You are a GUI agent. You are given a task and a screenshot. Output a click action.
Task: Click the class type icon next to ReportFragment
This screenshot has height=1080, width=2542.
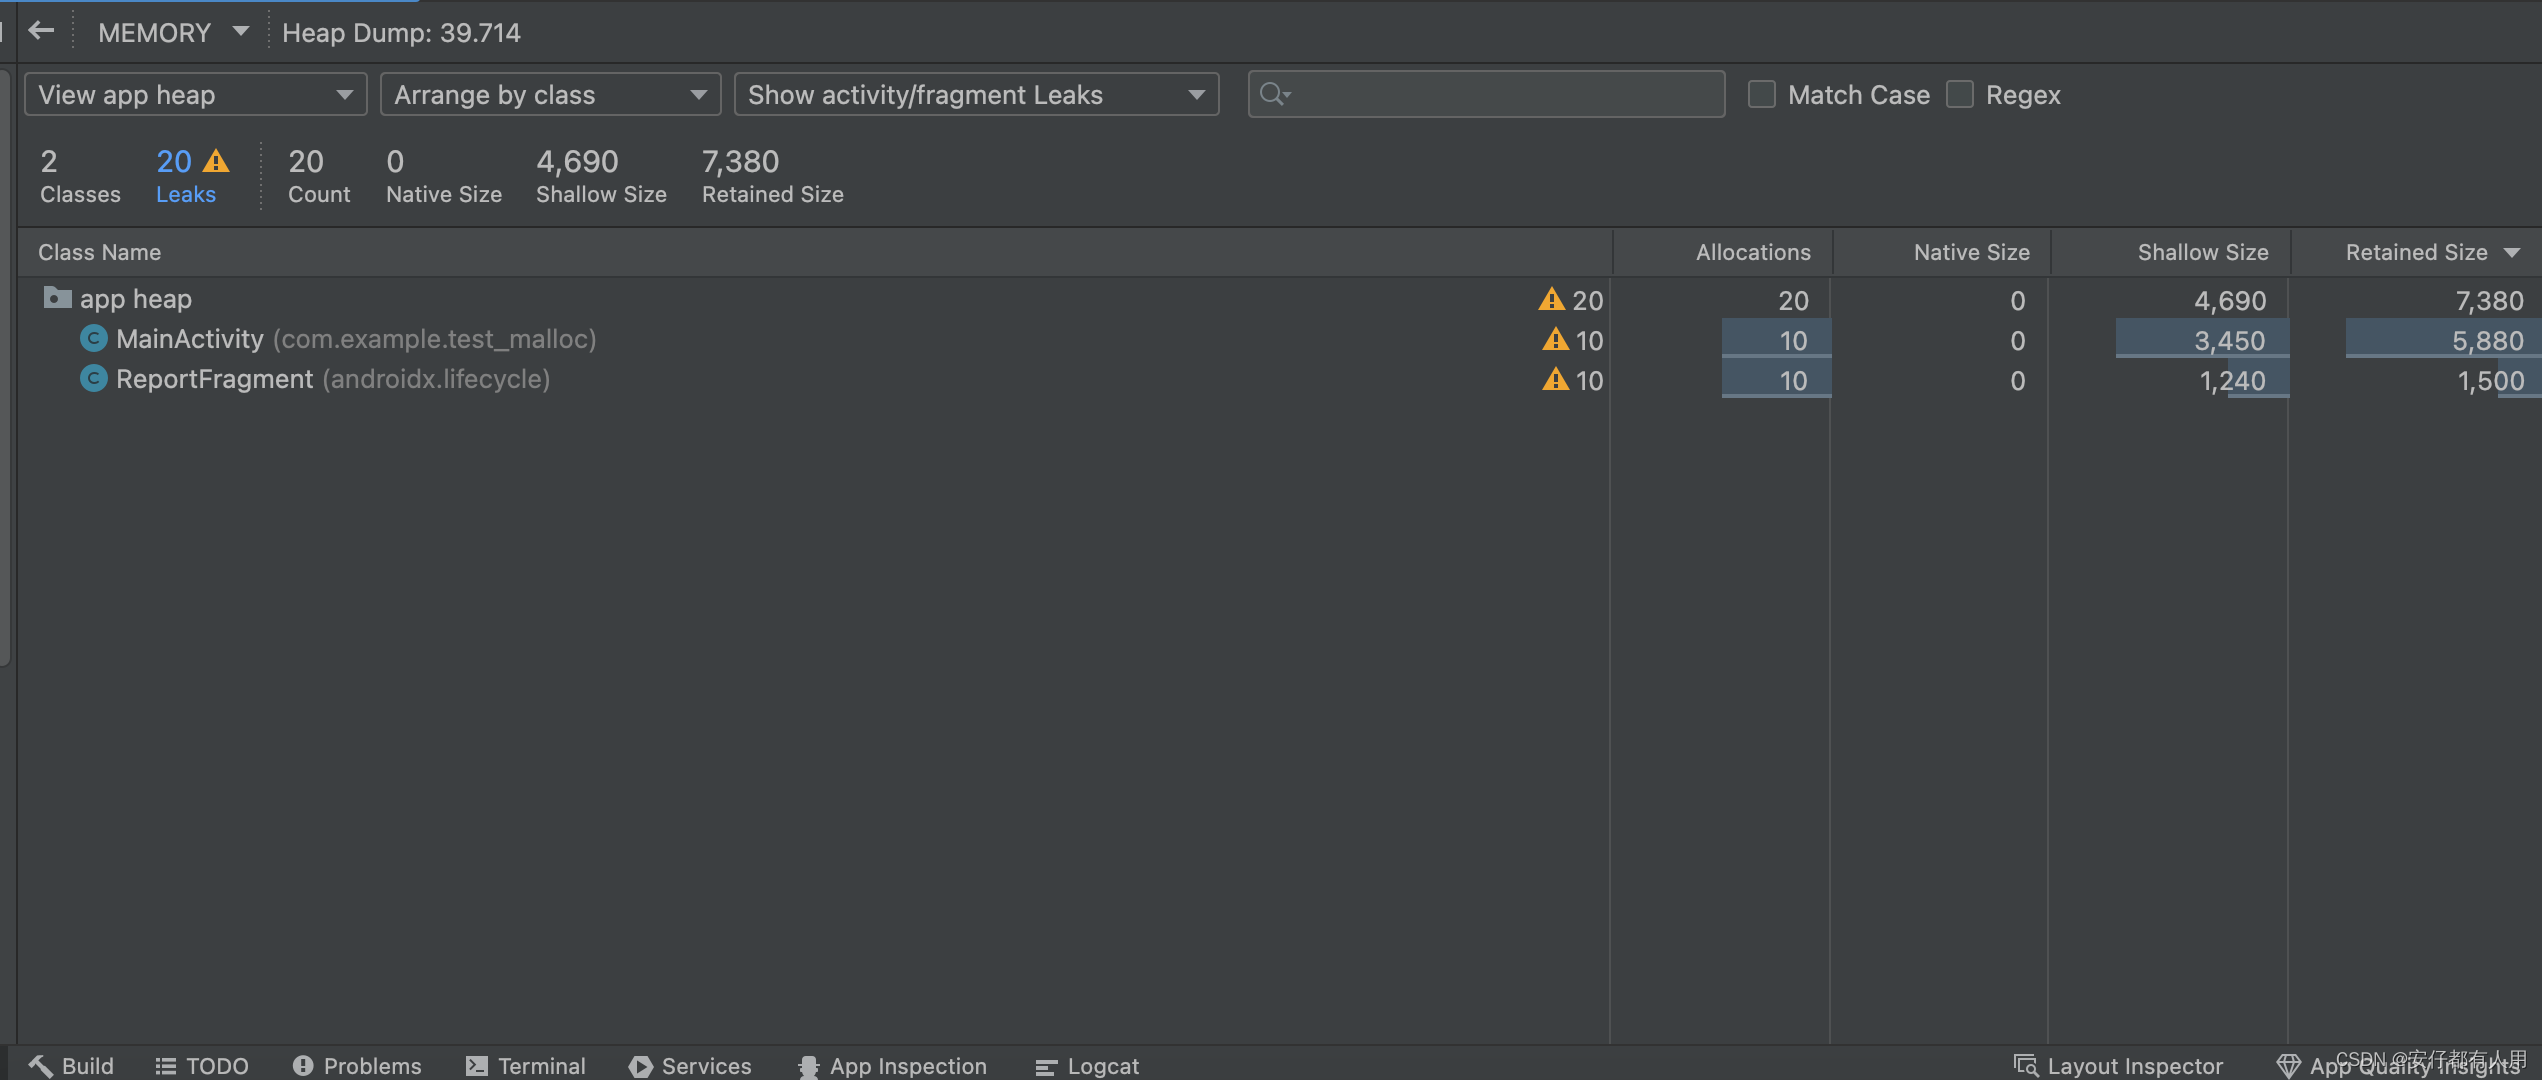[92, 378]
